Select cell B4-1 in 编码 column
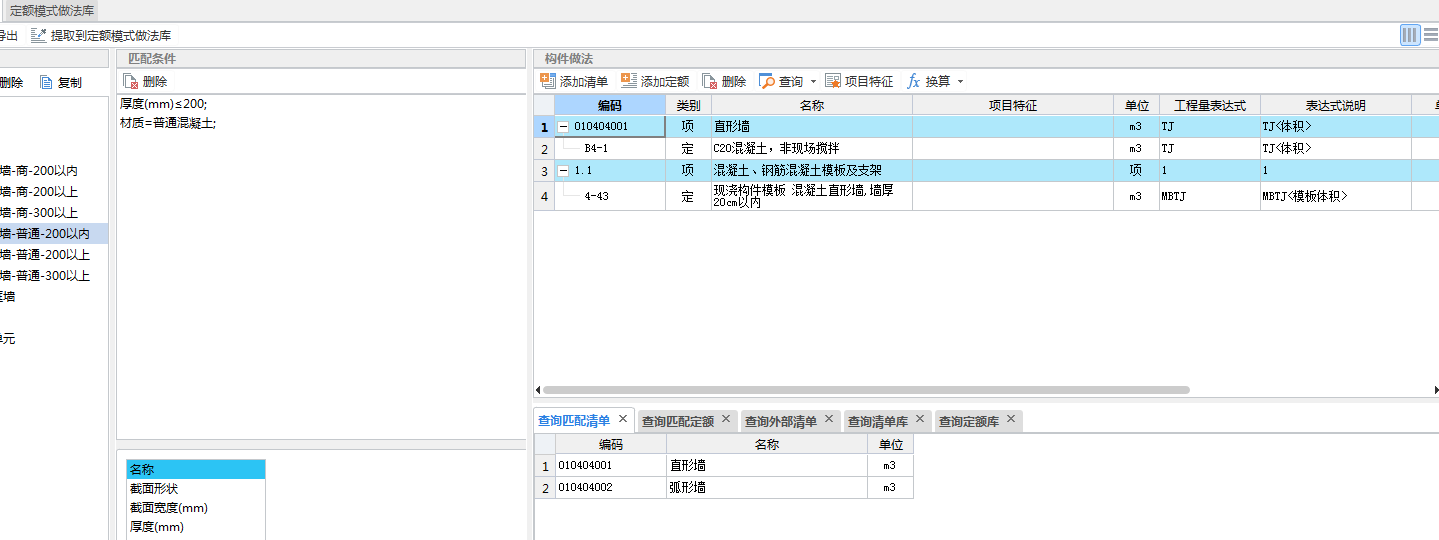The width and height of the screenshot is (1439, 540). [x=610, y=149]
